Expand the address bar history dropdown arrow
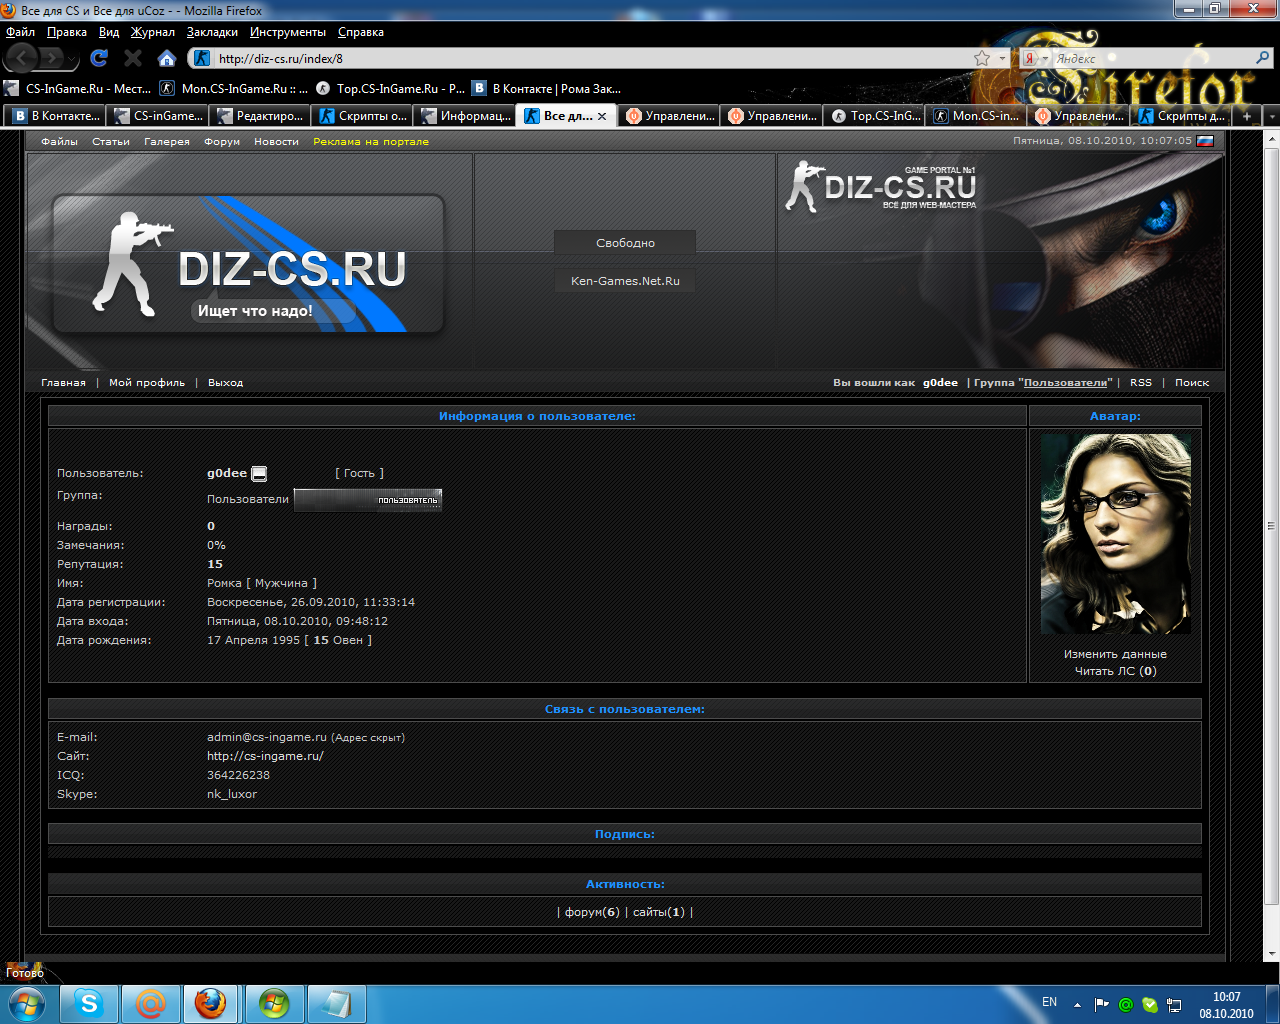 tap(1003, 58)
